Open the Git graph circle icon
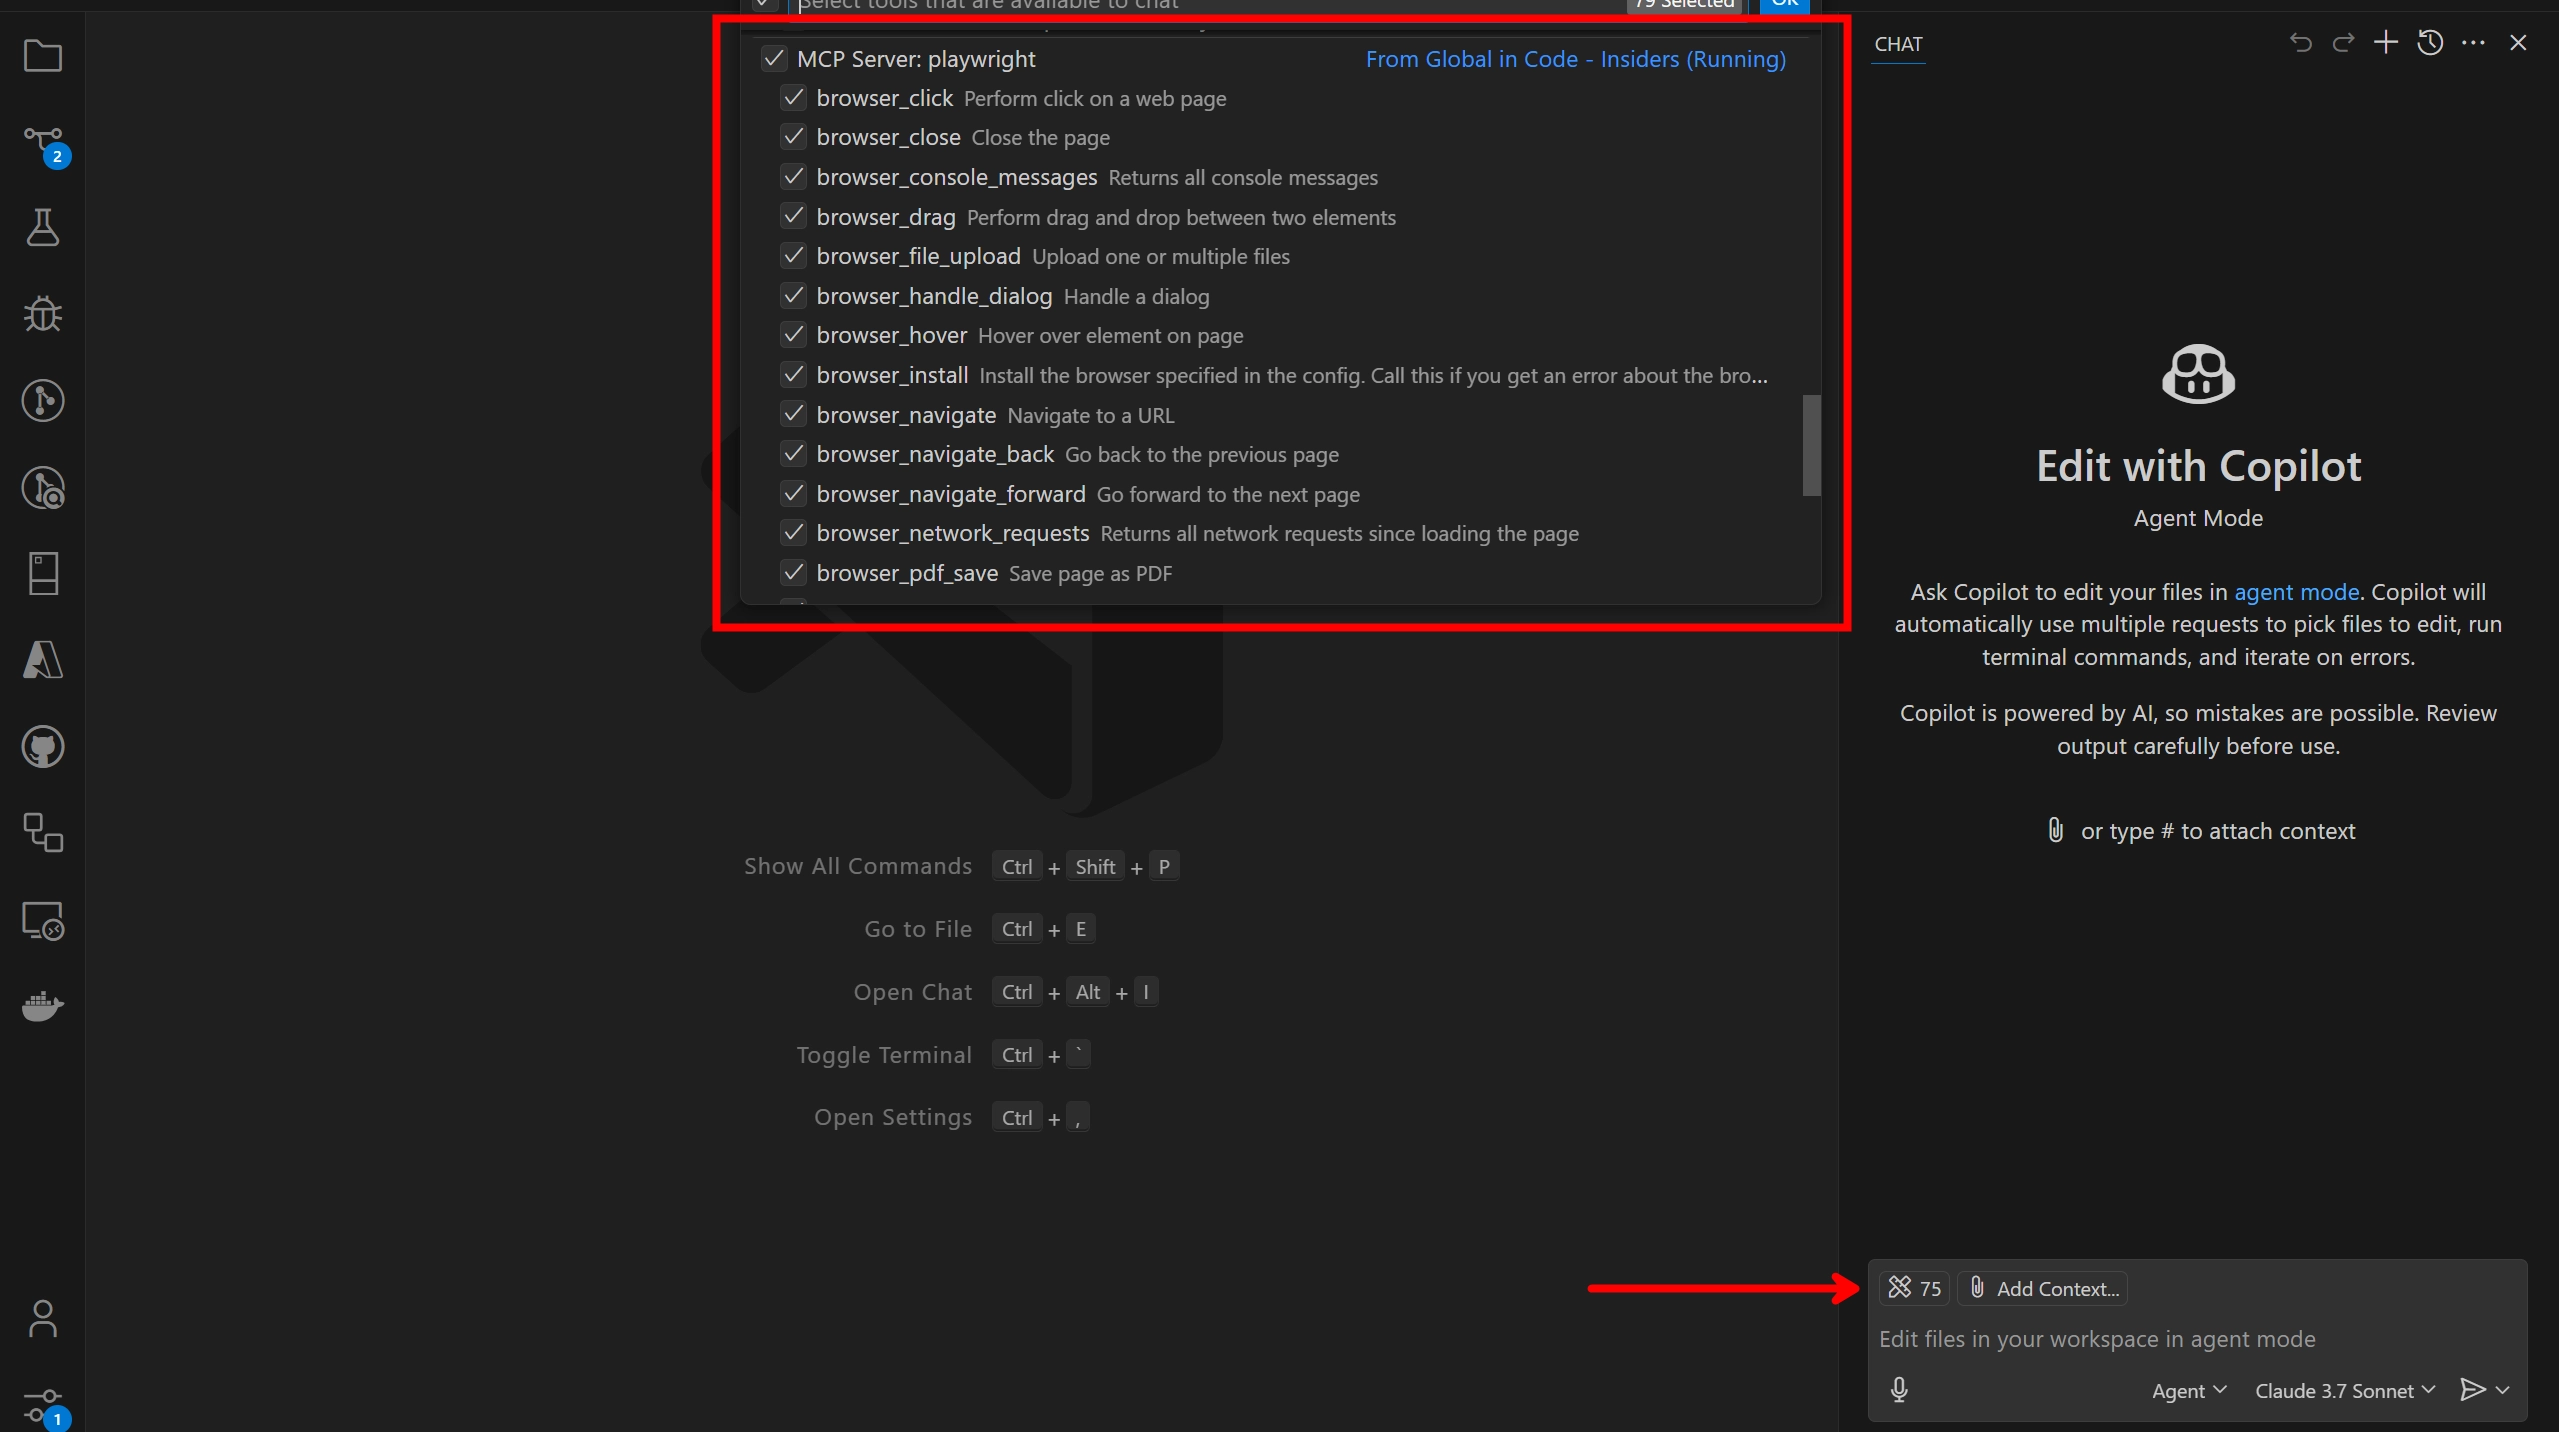 pyautogui.click(x=43, y=401)
